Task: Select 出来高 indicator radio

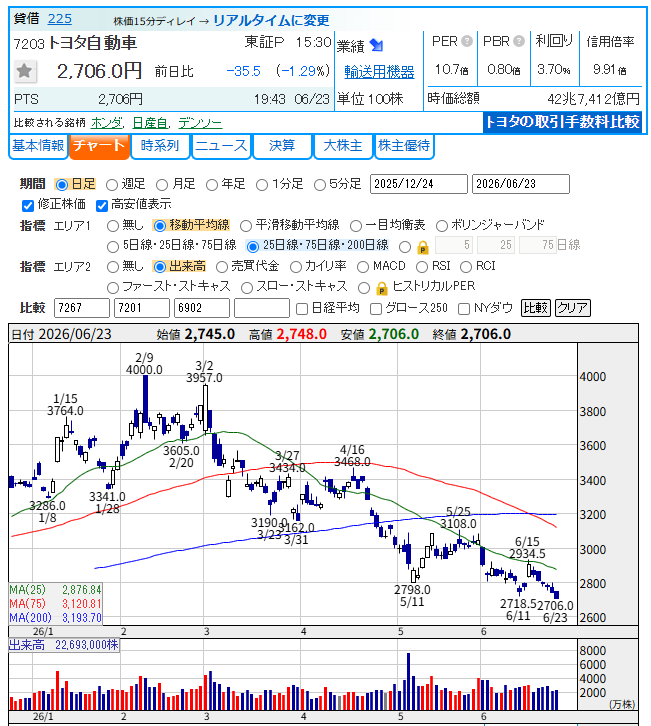Action: click(x=159, y=267)
